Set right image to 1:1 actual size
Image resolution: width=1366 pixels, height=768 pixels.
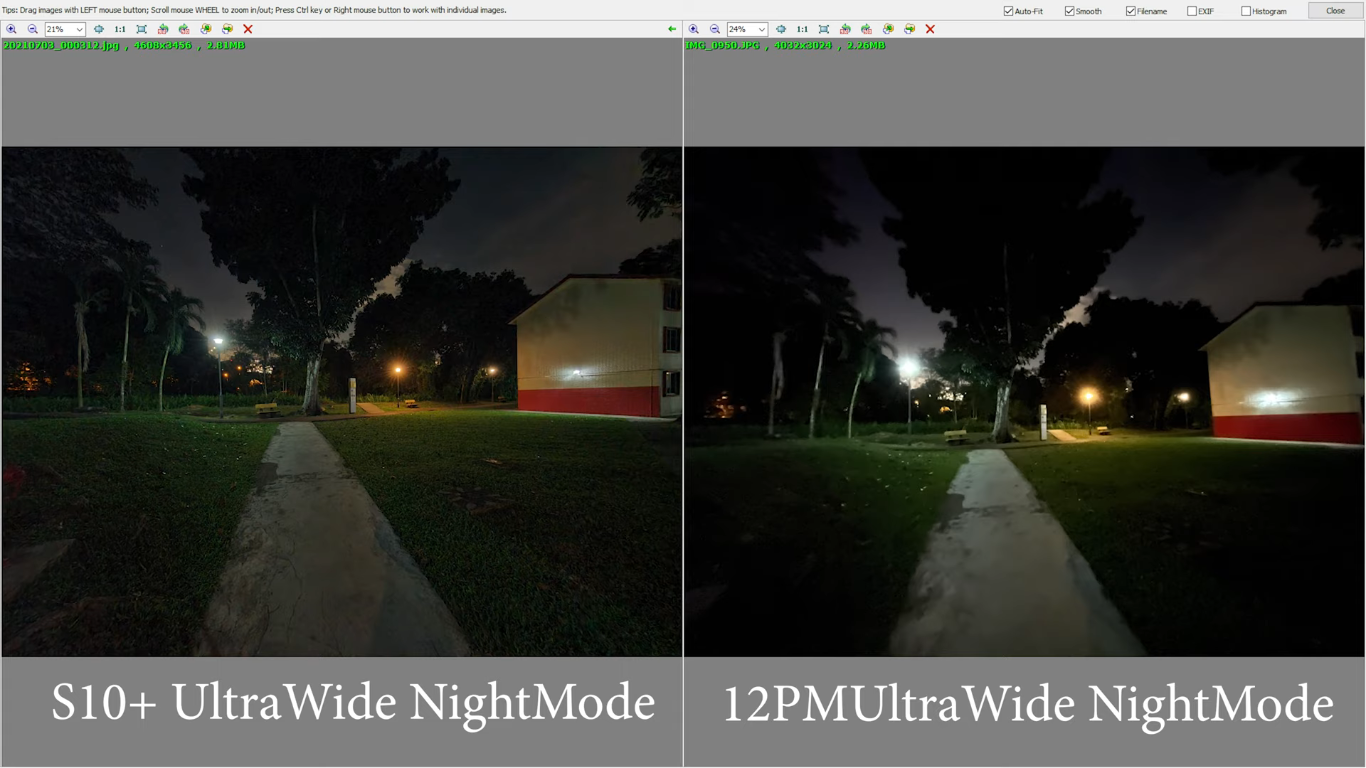[802, 29]
